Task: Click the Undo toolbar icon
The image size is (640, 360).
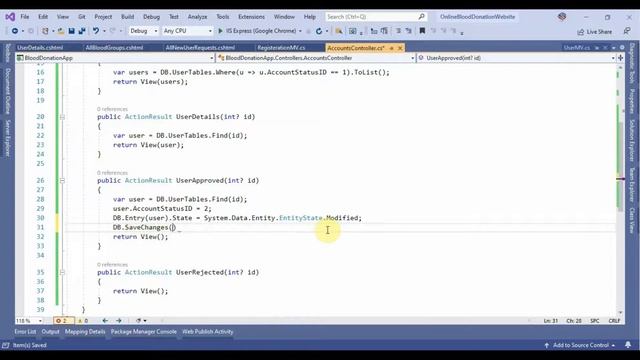Action: pos(96,31)
